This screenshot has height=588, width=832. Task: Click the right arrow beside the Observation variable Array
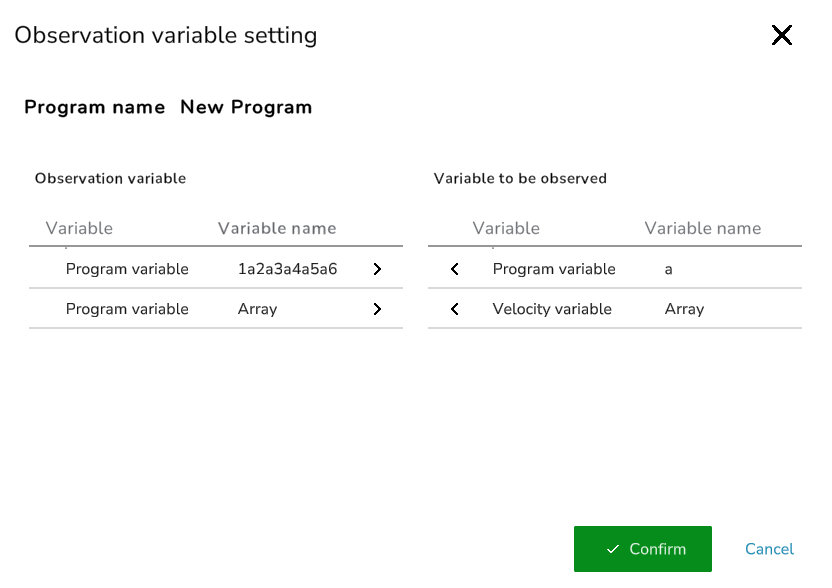[x=377, y=309]
